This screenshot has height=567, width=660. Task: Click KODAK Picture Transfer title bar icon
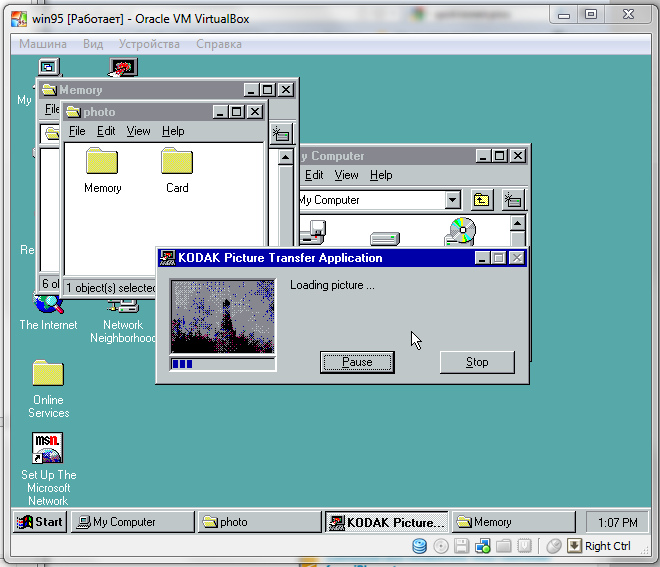(x=167, y=258)
